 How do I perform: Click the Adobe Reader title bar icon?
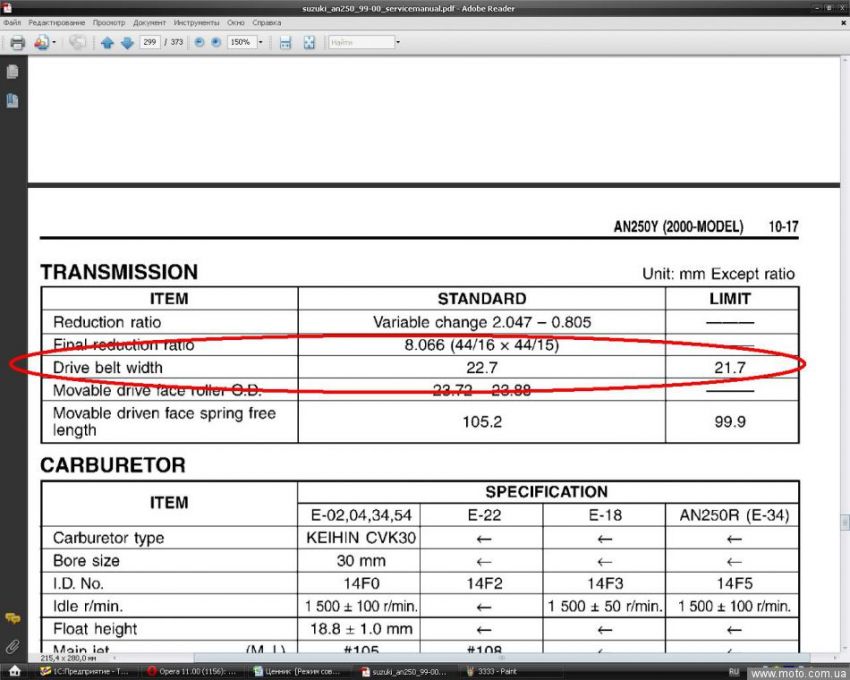click(x=7, y=7)
